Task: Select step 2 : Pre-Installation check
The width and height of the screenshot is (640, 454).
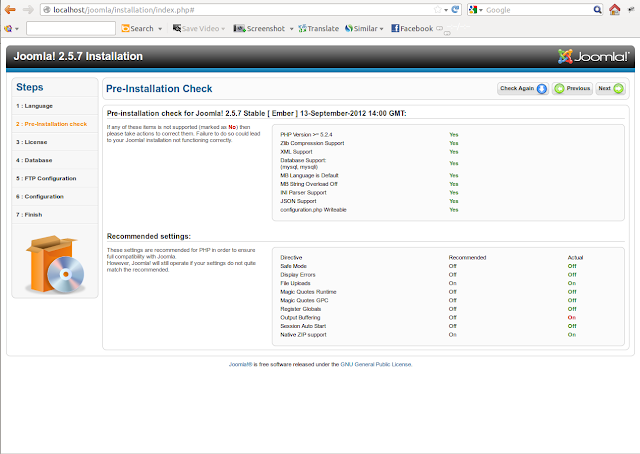Action: (x=51, y=124)
